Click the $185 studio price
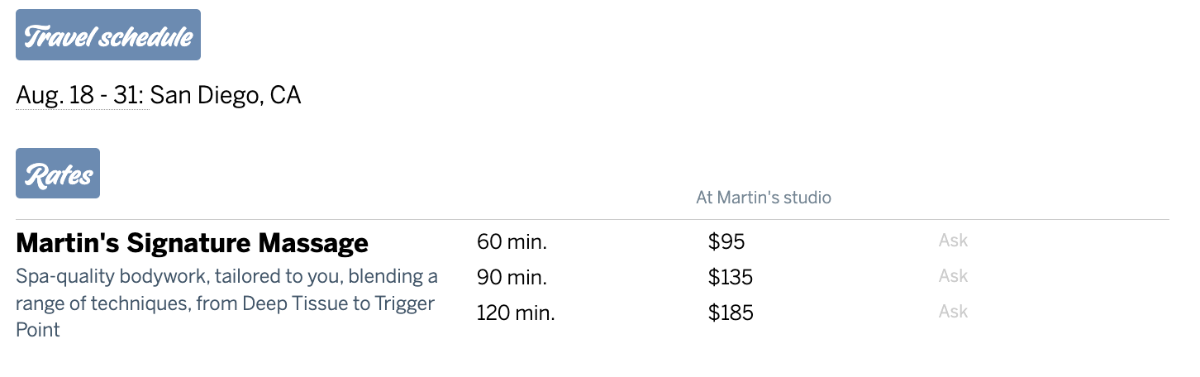This screenshot has height=377, width=1200. 731,313
